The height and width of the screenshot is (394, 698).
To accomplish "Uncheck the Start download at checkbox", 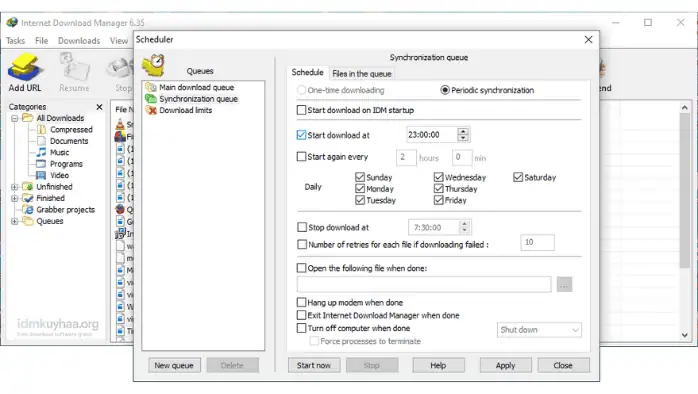I will [301, 135].
